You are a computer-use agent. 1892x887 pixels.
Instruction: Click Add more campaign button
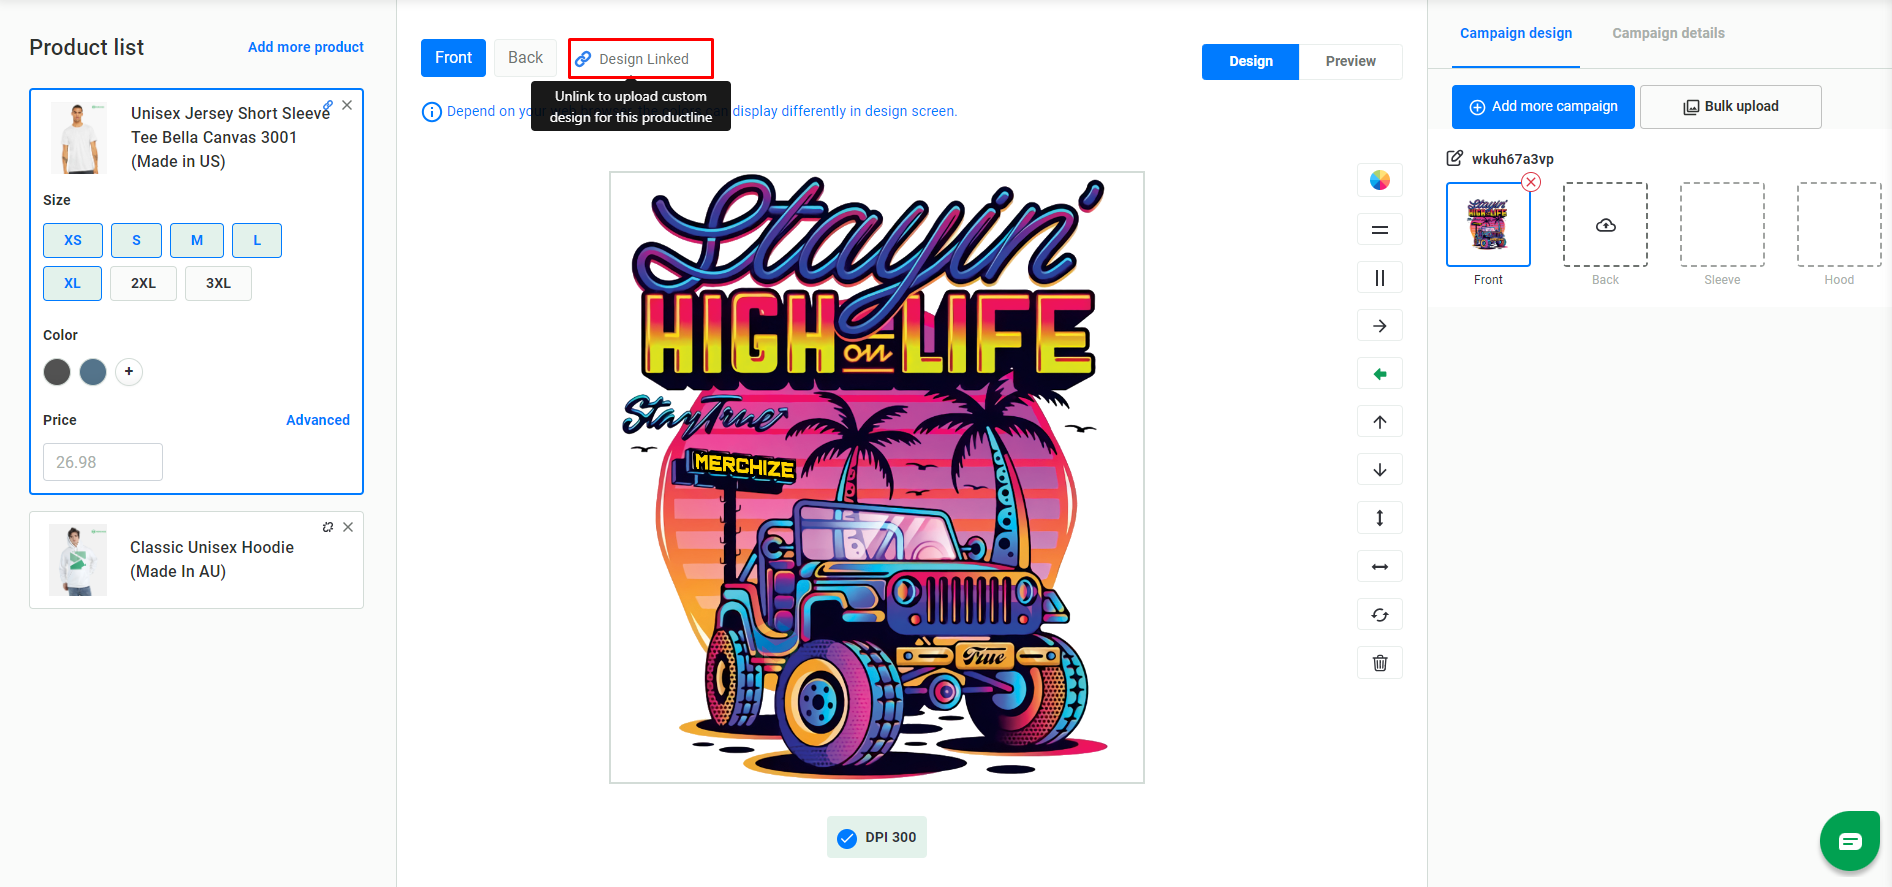(x=1543, y=107)
